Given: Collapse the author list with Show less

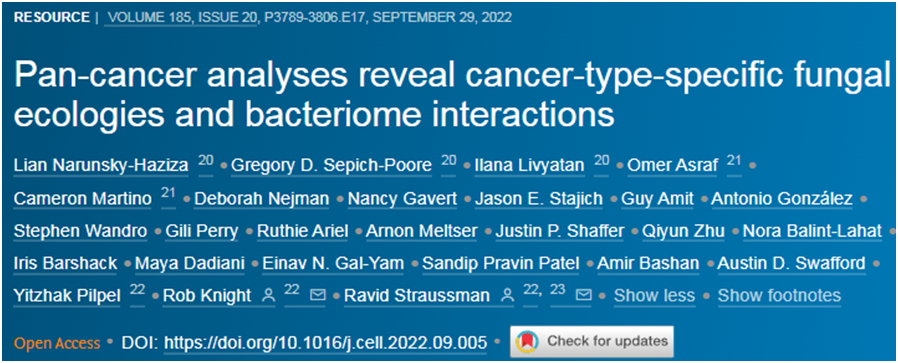Looking at the screenshot, I should click(654, 296).
